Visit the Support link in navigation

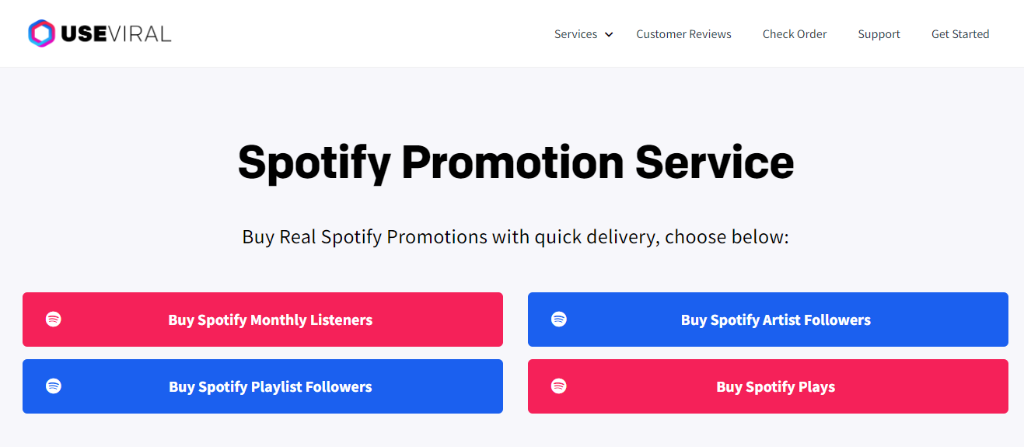click(878, 34)
